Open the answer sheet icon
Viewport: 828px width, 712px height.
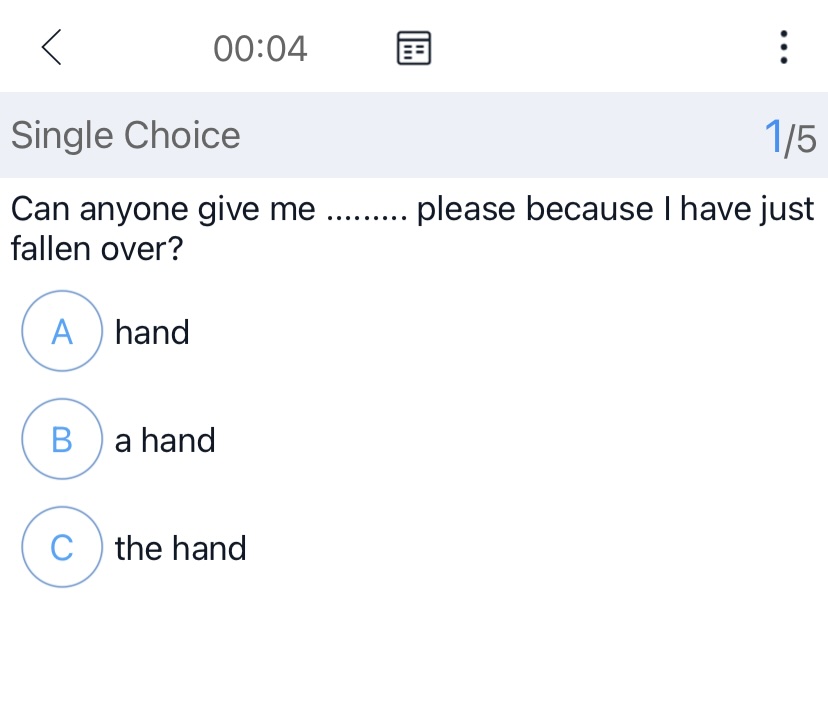pyautogui.click(x=414, y=48)
